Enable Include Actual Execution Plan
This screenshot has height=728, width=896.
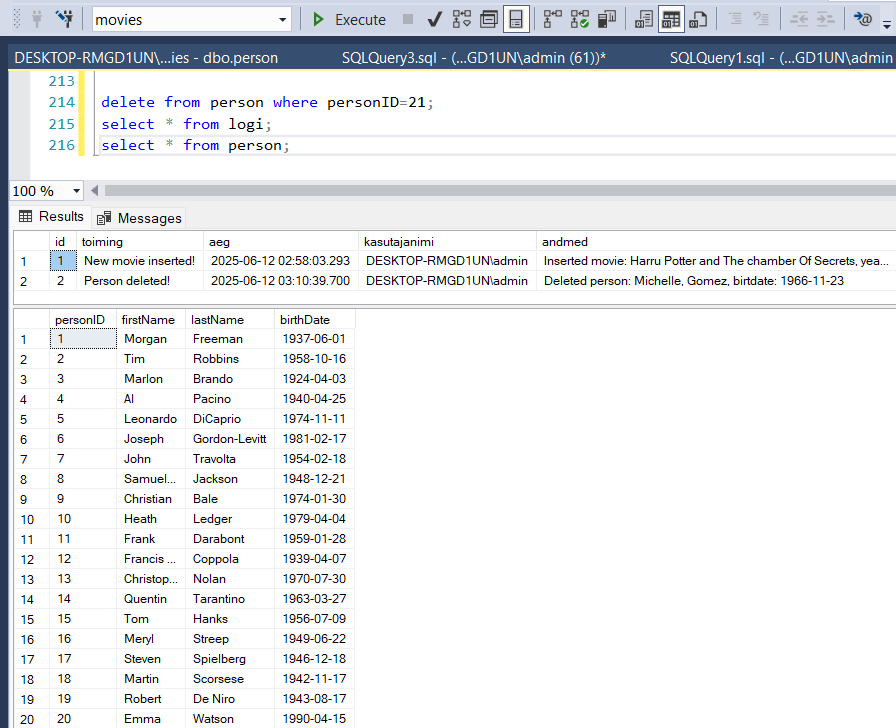(x=553, y=19)
